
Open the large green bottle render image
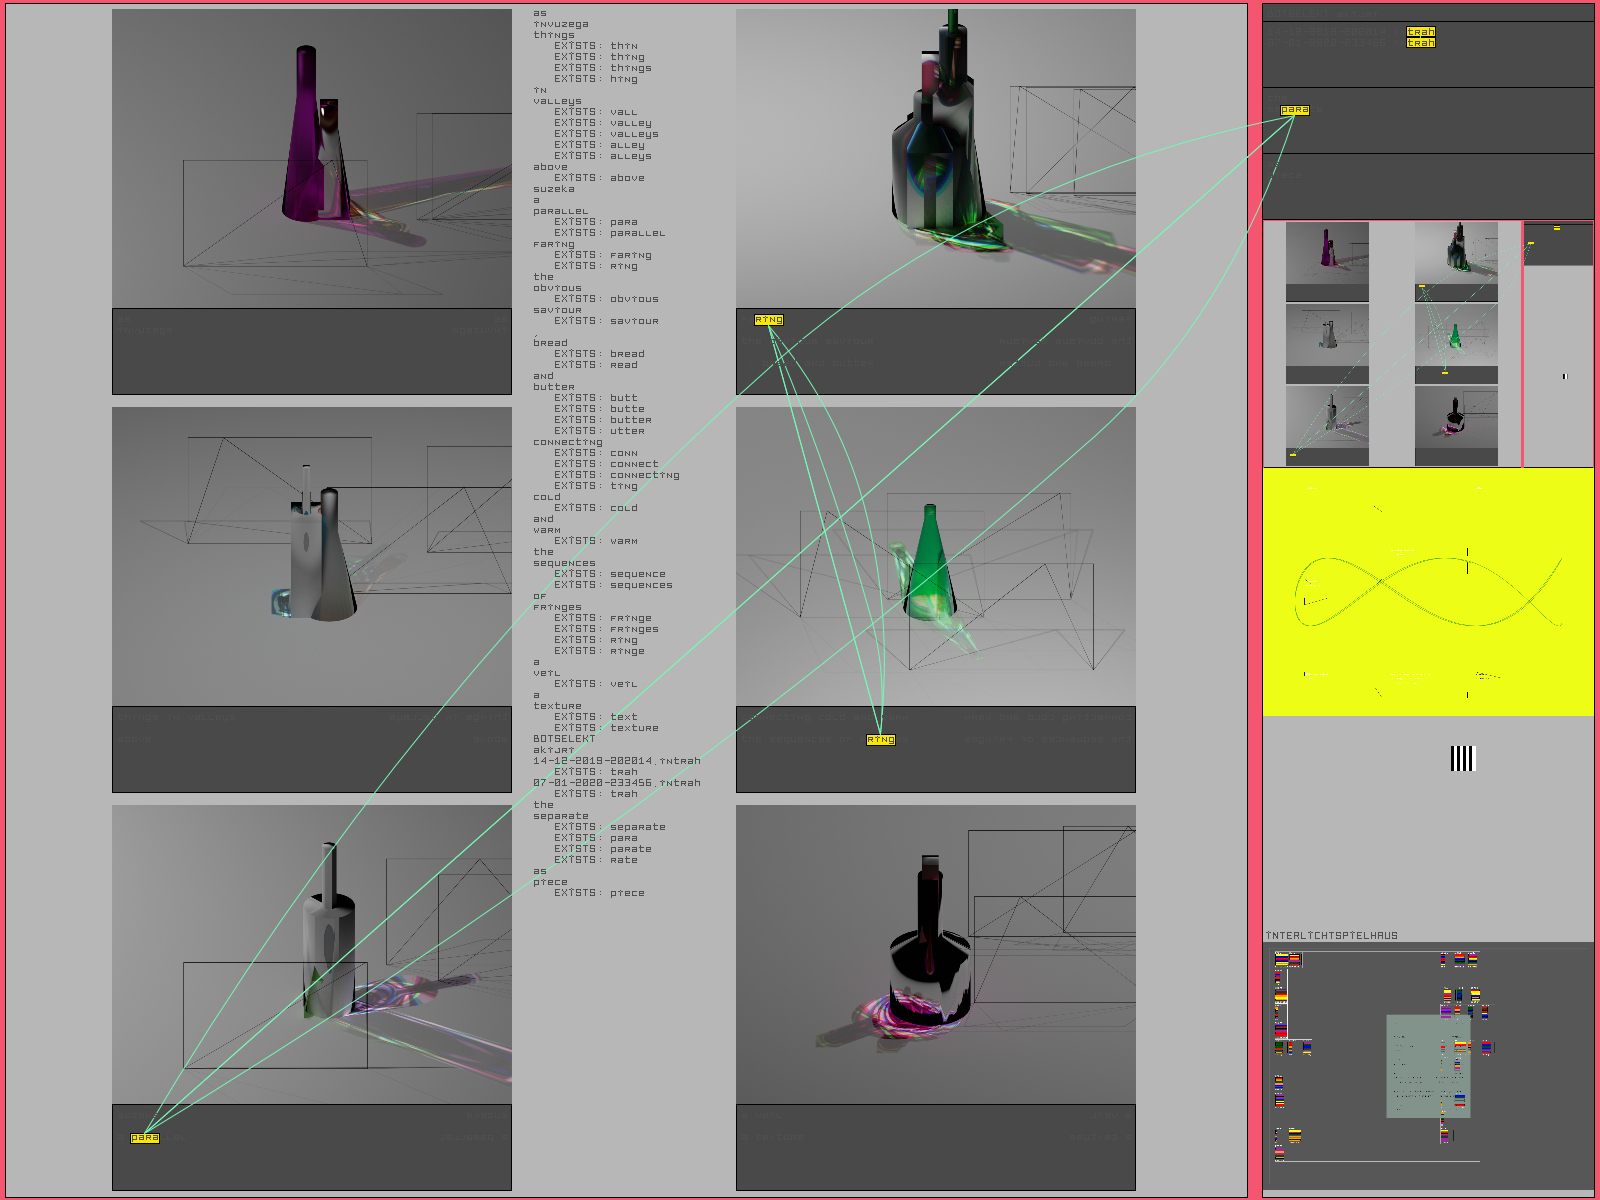tap(935, 556)
